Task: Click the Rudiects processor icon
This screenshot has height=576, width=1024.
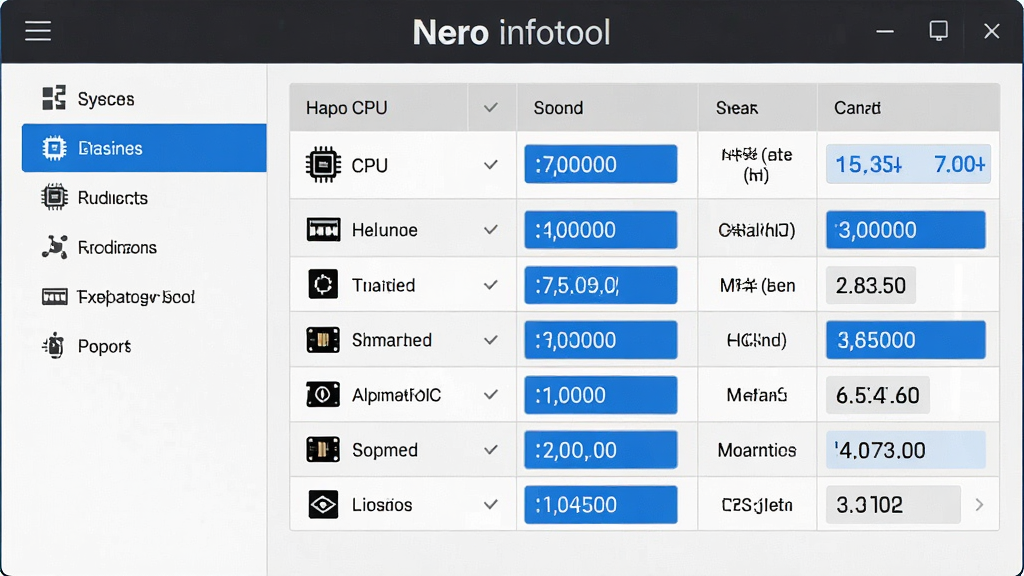Action: (54, 197)
